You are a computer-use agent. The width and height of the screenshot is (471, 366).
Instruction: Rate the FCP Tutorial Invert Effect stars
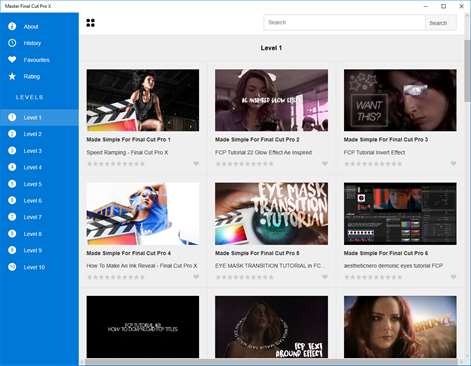[x=373, y=164]
